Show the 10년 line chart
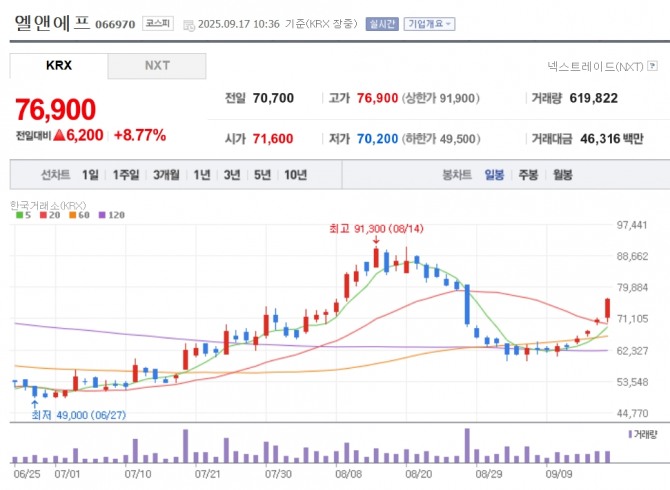Image resolution: width=670 pixels, height=490 pixels. coord(295,174)
